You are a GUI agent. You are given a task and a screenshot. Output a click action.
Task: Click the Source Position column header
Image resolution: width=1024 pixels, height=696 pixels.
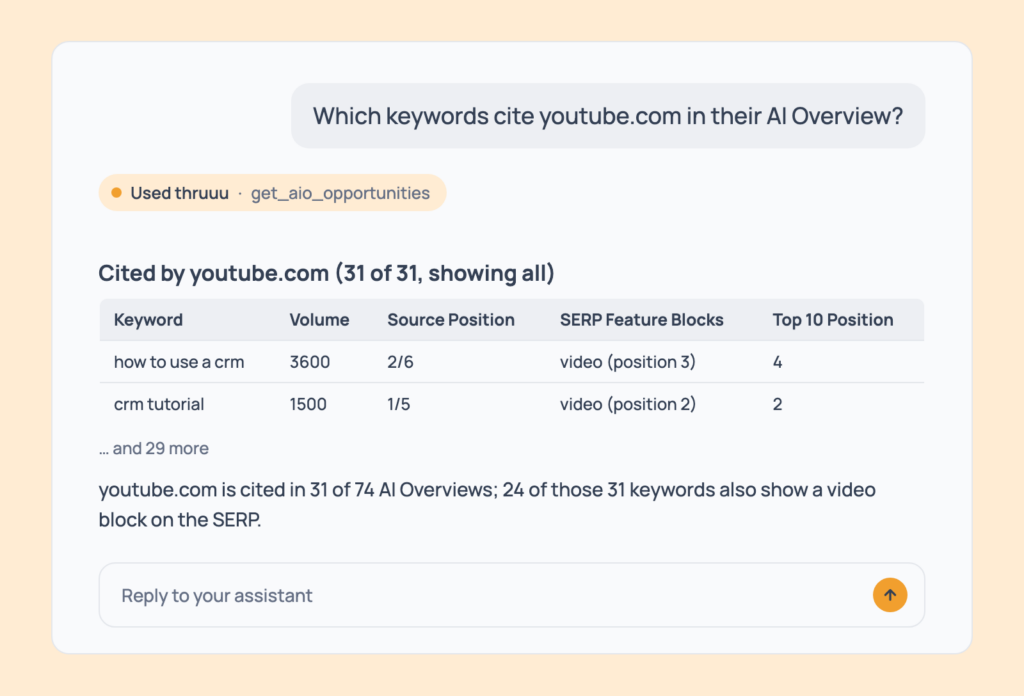[451, 320]
